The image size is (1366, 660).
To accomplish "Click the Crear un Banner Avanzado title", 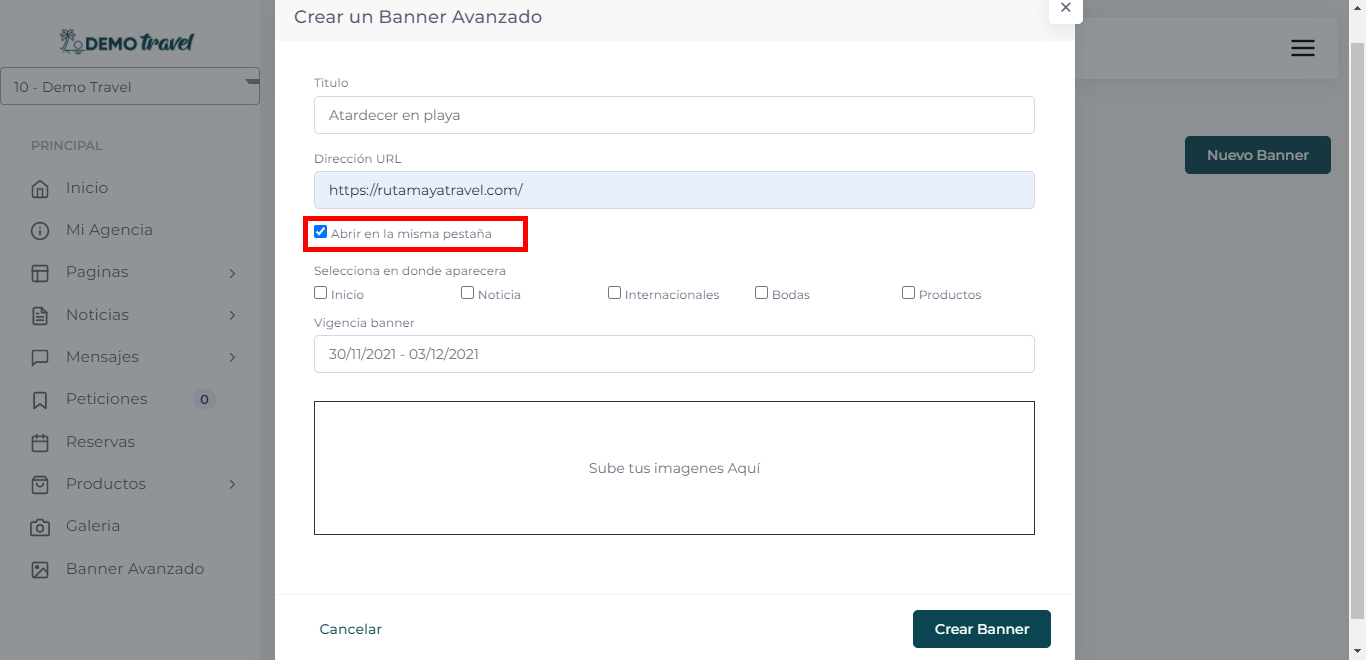I will tap(418, 17).
